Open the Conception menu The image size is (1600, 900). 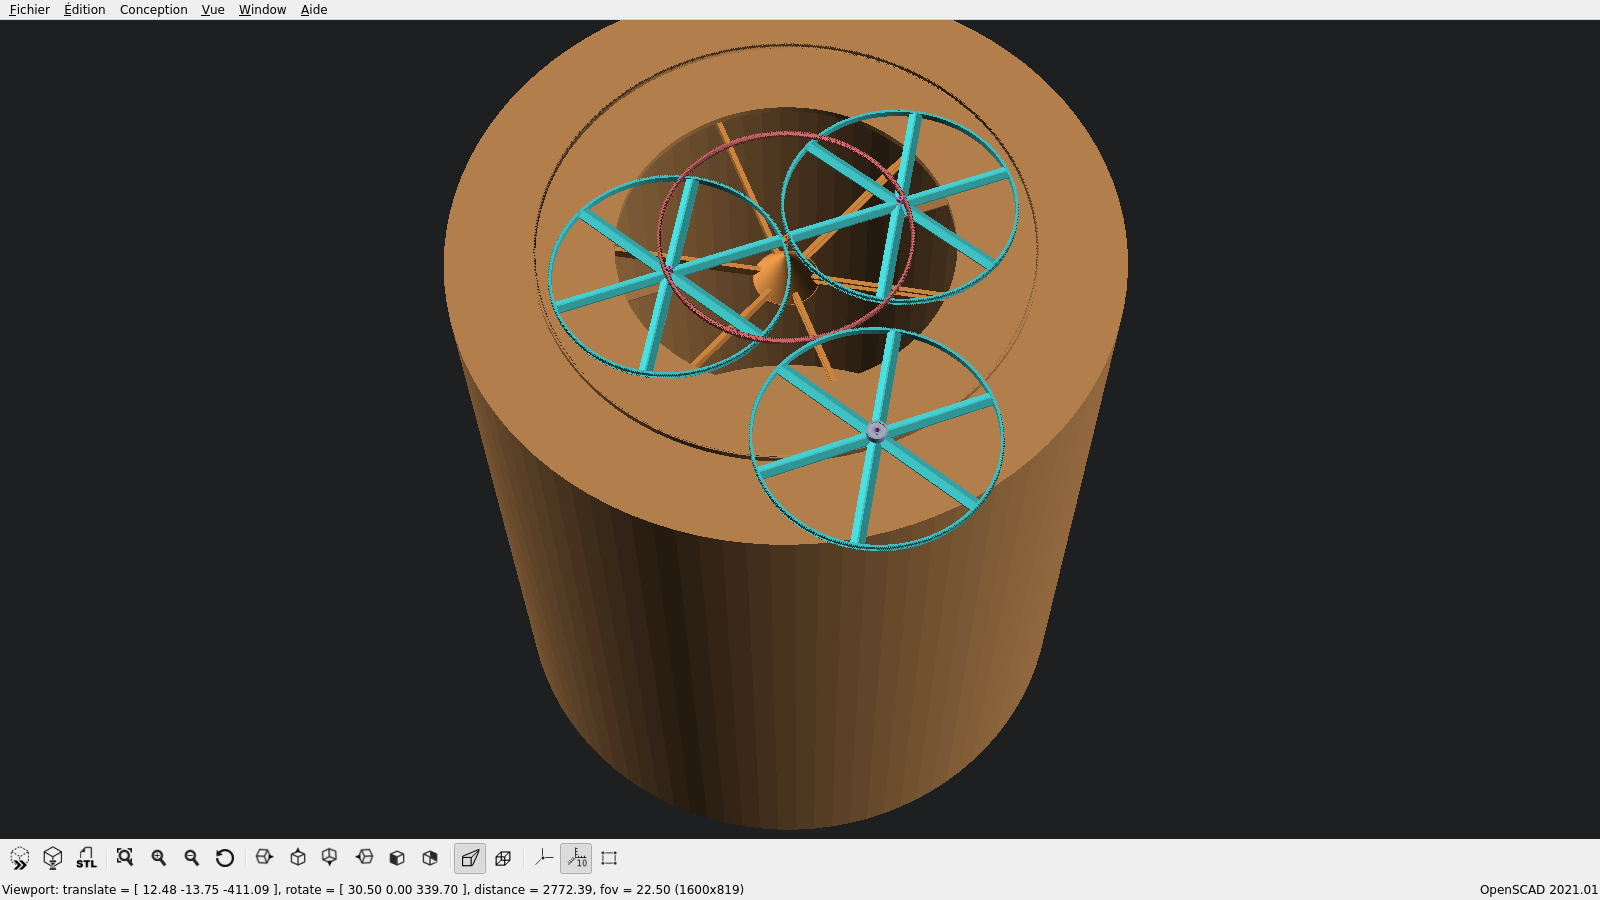point(152,9)
